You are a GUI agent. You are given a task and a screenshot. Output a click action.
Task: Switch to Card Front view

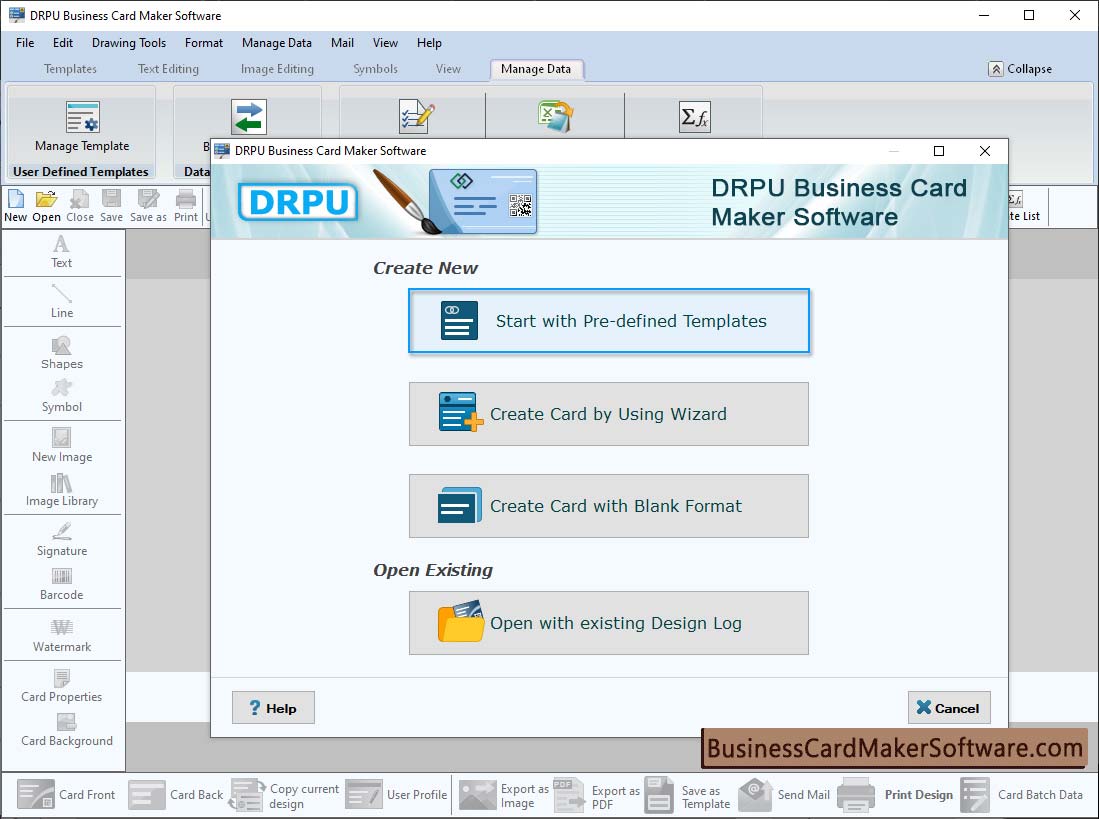(x=66, y=794)
